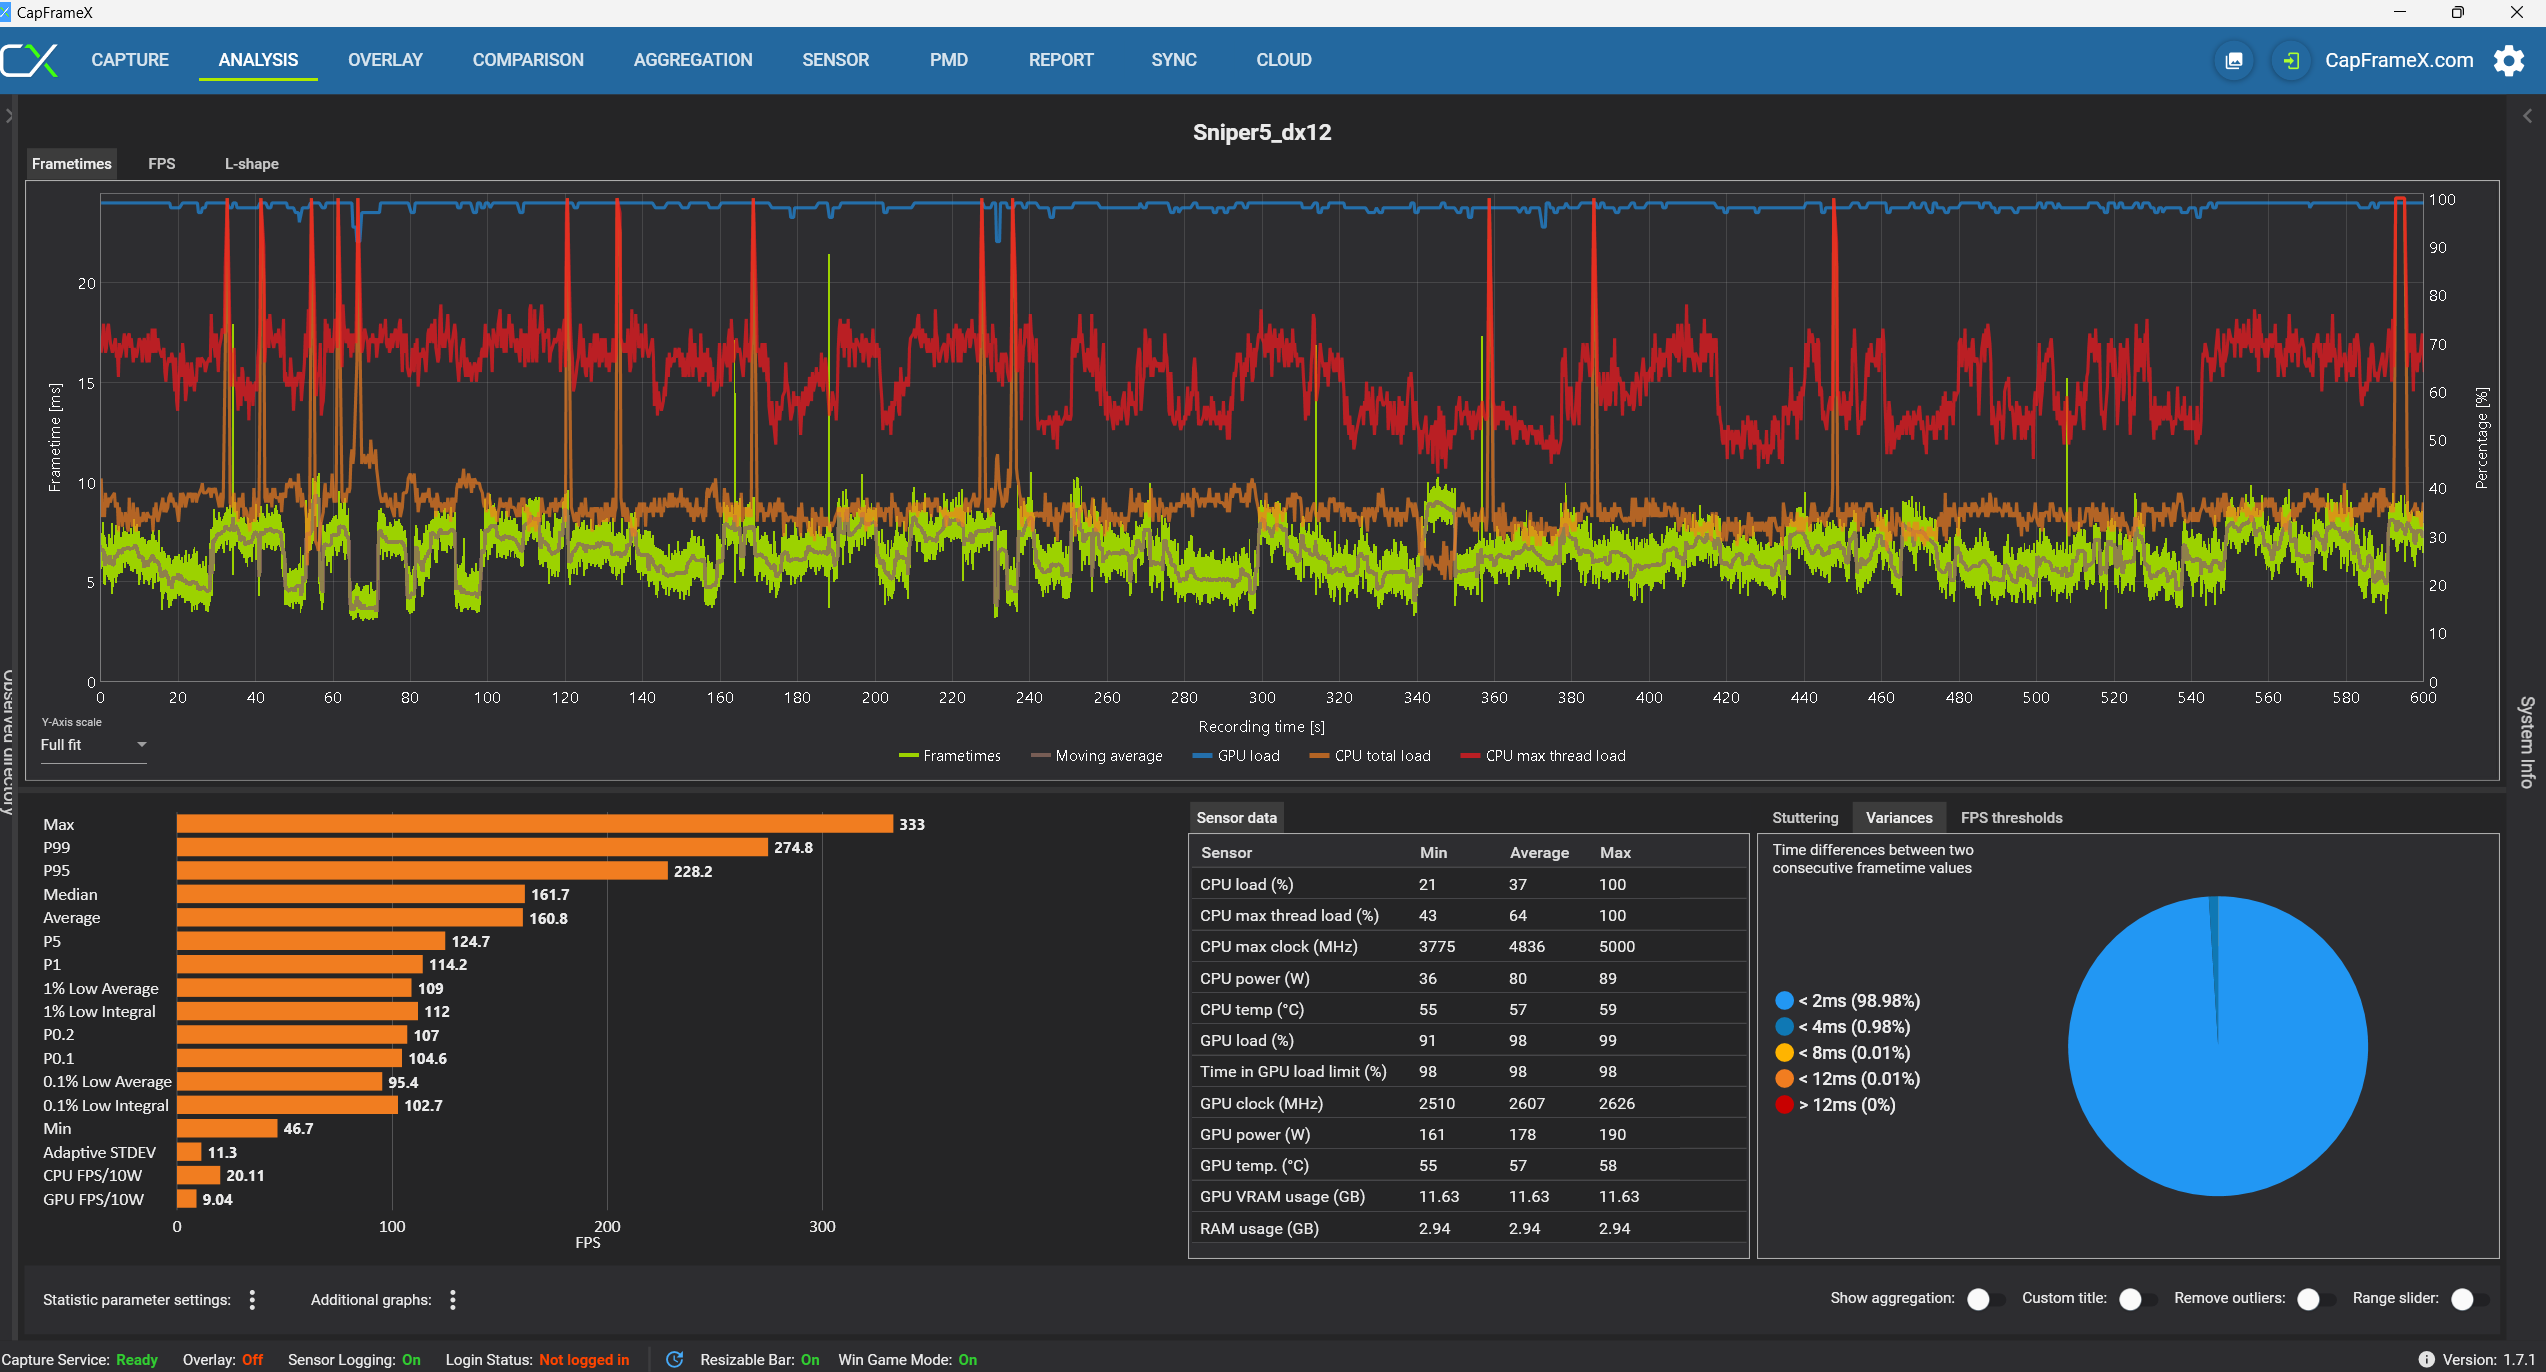Switch to the COMPARISON tab
The width and height of the screenshot is (2546, 1372).
(528, 60)
